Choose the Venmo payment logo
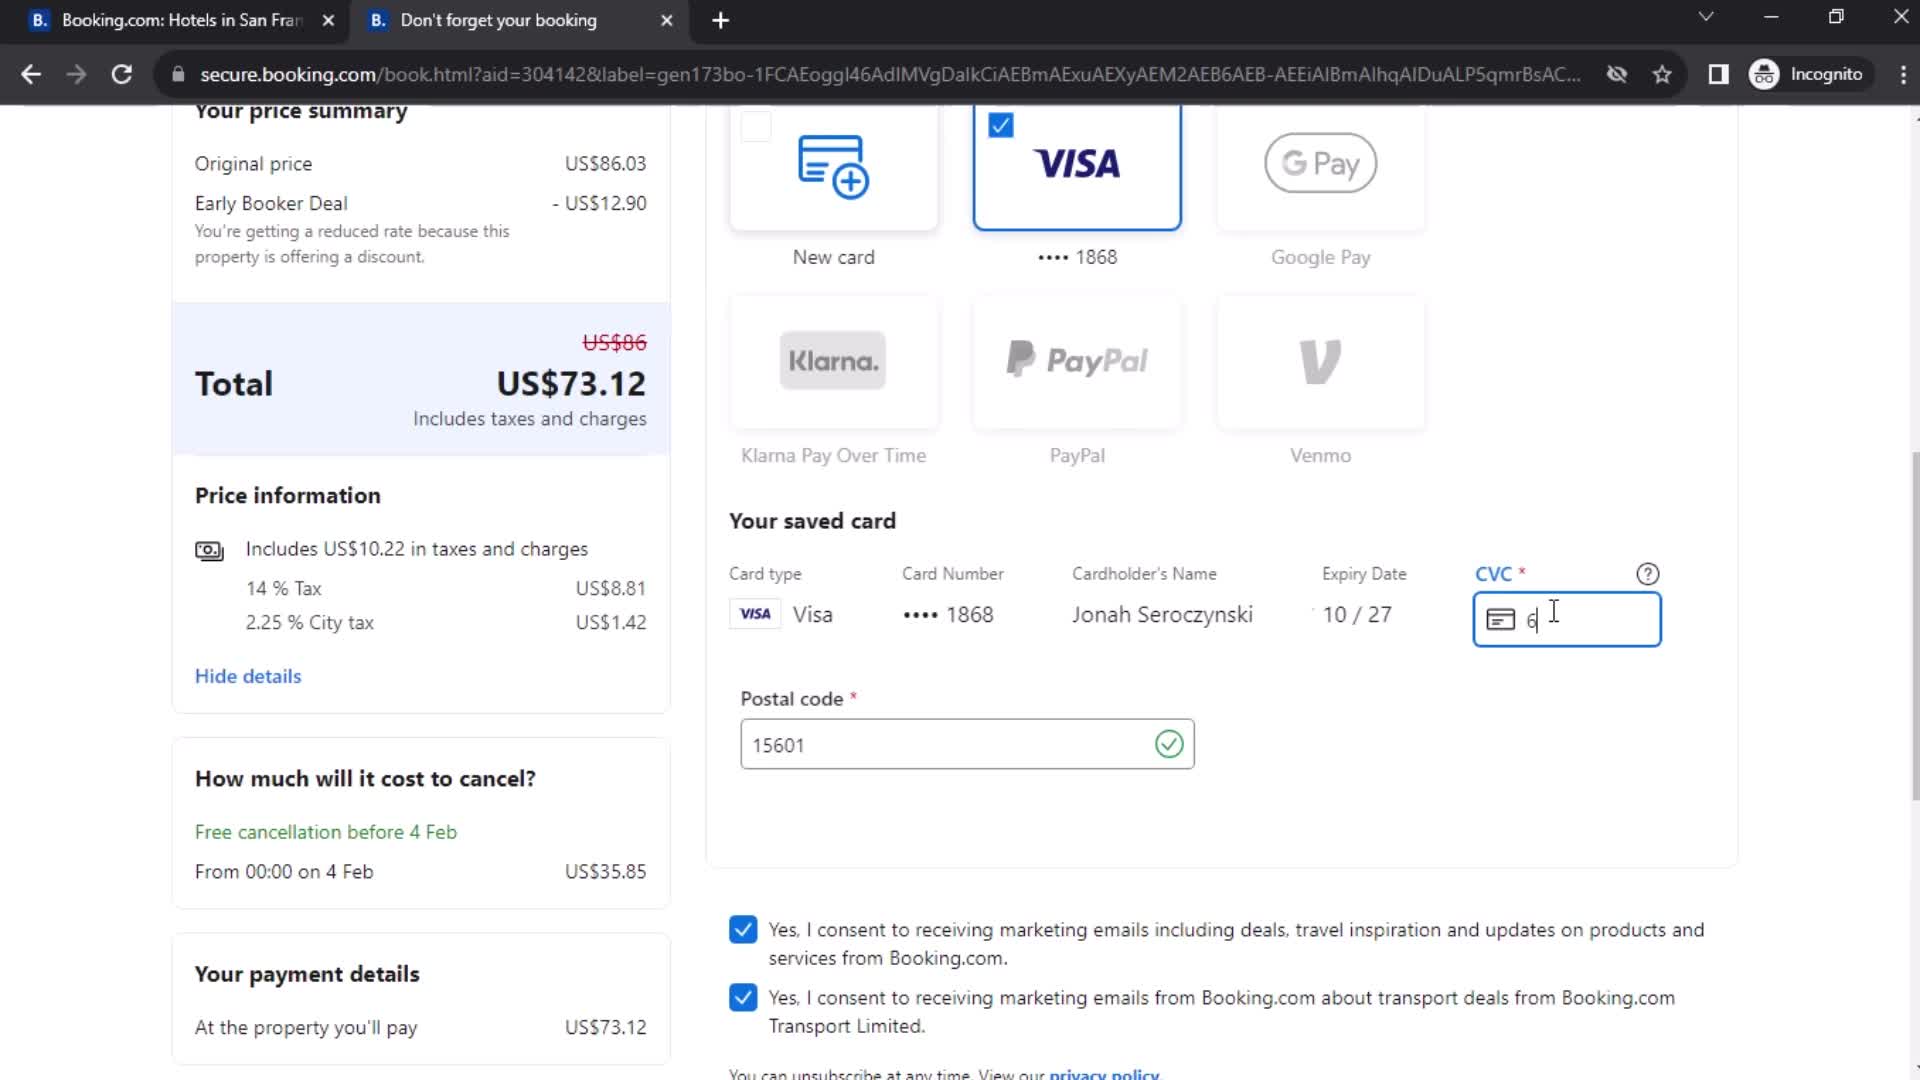Screen dimensions: 1920x1080 pos(1320,361)
